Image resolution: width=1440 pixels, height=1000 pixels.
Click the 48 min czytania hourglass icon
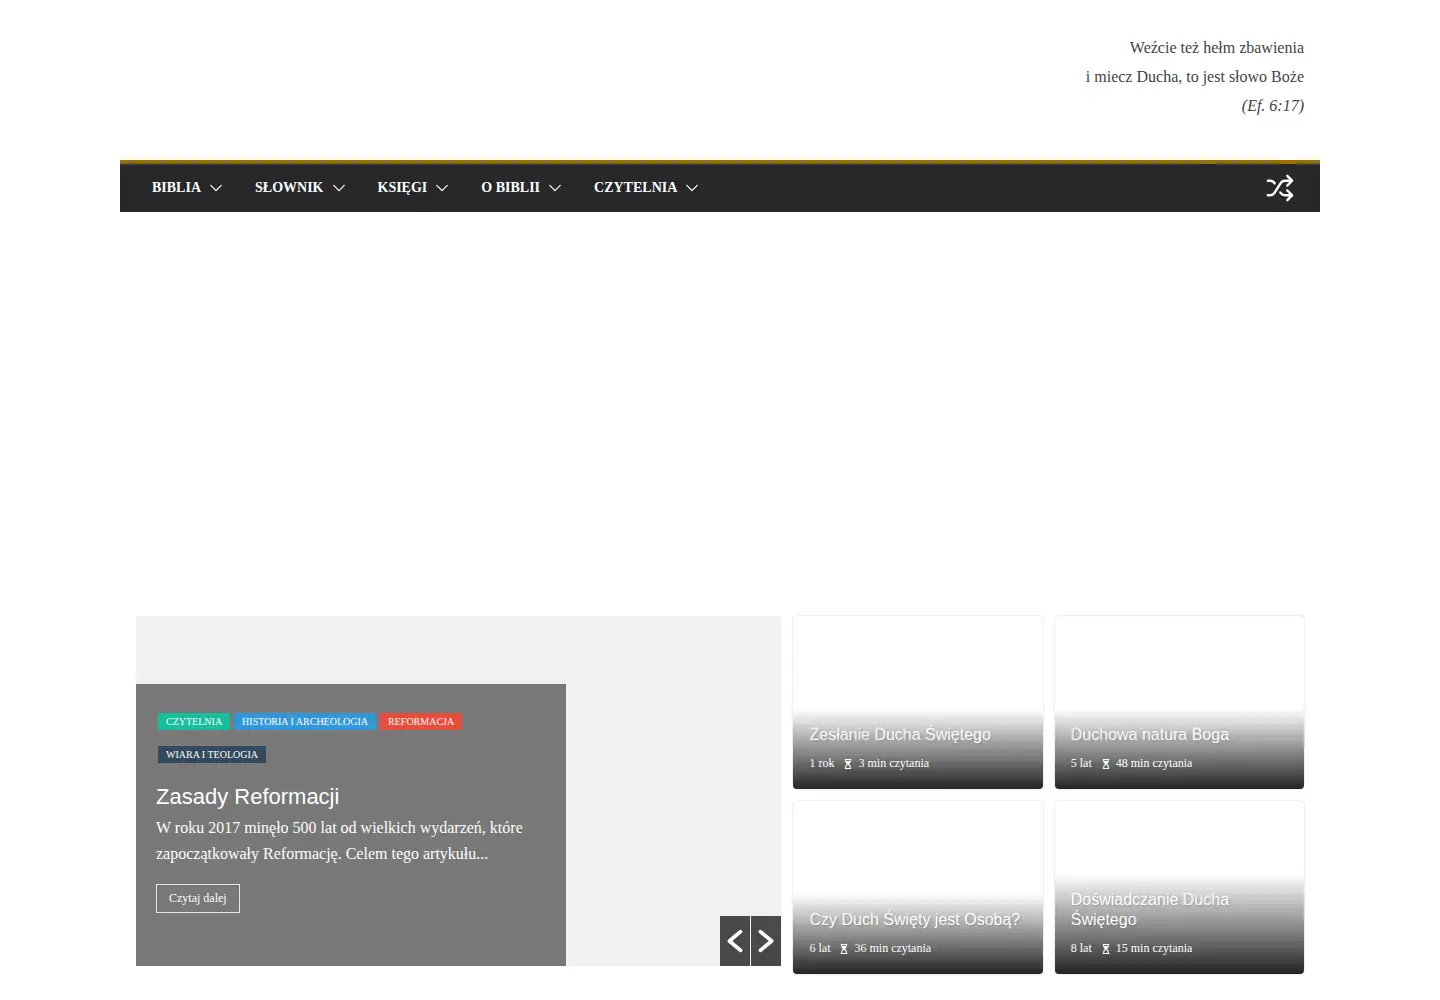pos(1106,764)
